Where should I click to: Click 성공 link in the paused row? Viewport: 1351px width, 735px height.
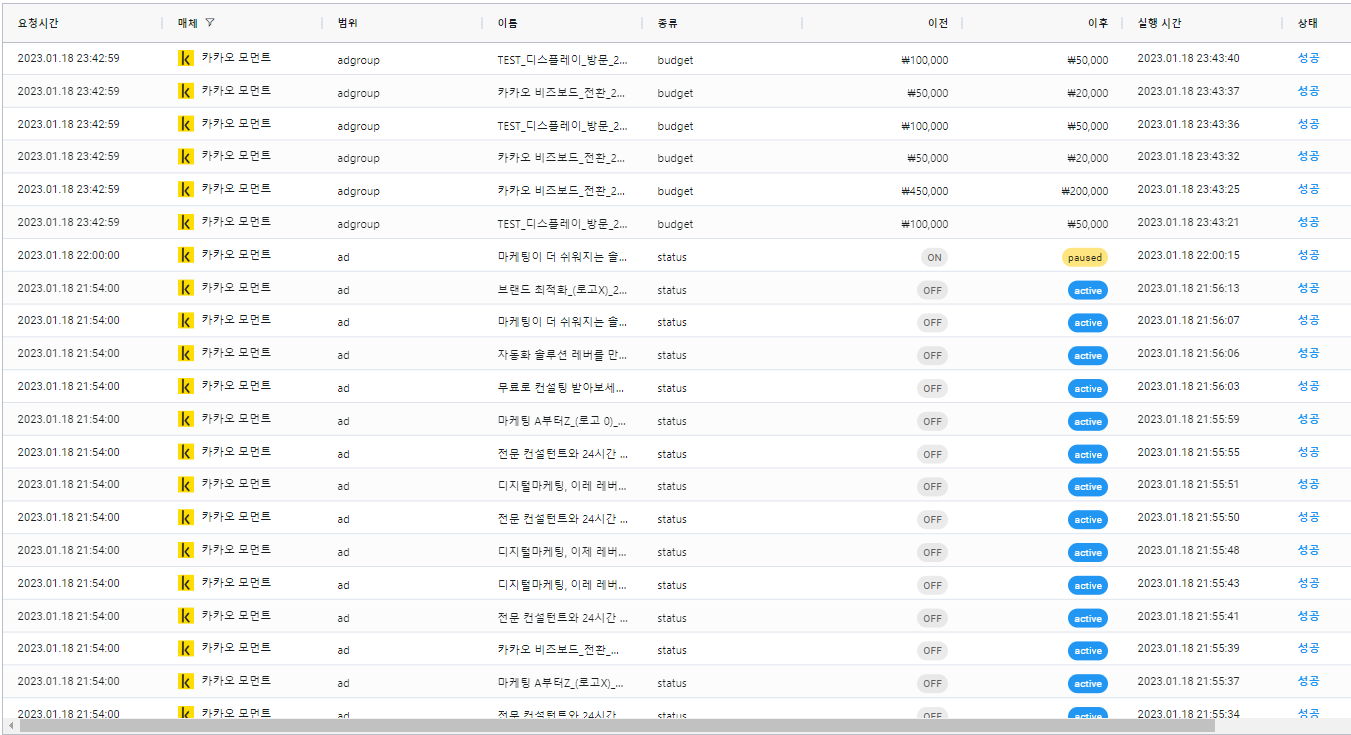click(1308, 255)
